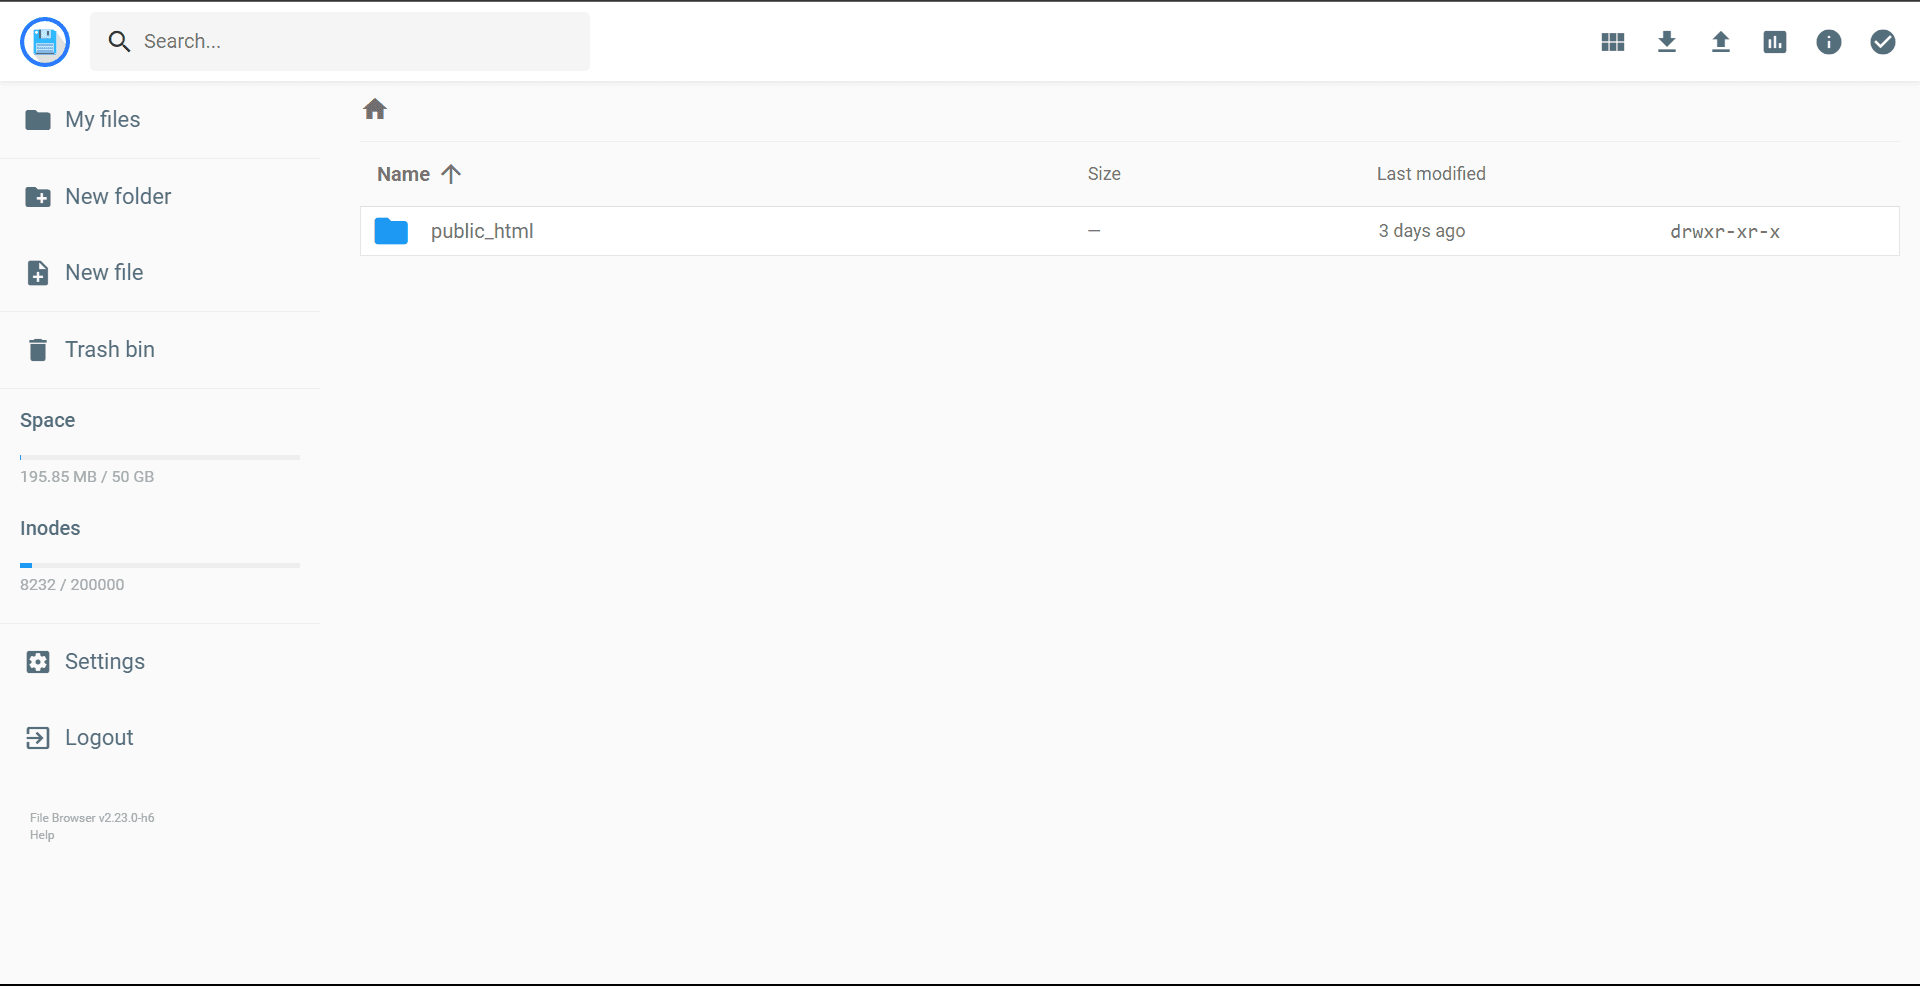Show file information using the info icon
This screenshot has height=986, width=1920.
point(1829,42)
